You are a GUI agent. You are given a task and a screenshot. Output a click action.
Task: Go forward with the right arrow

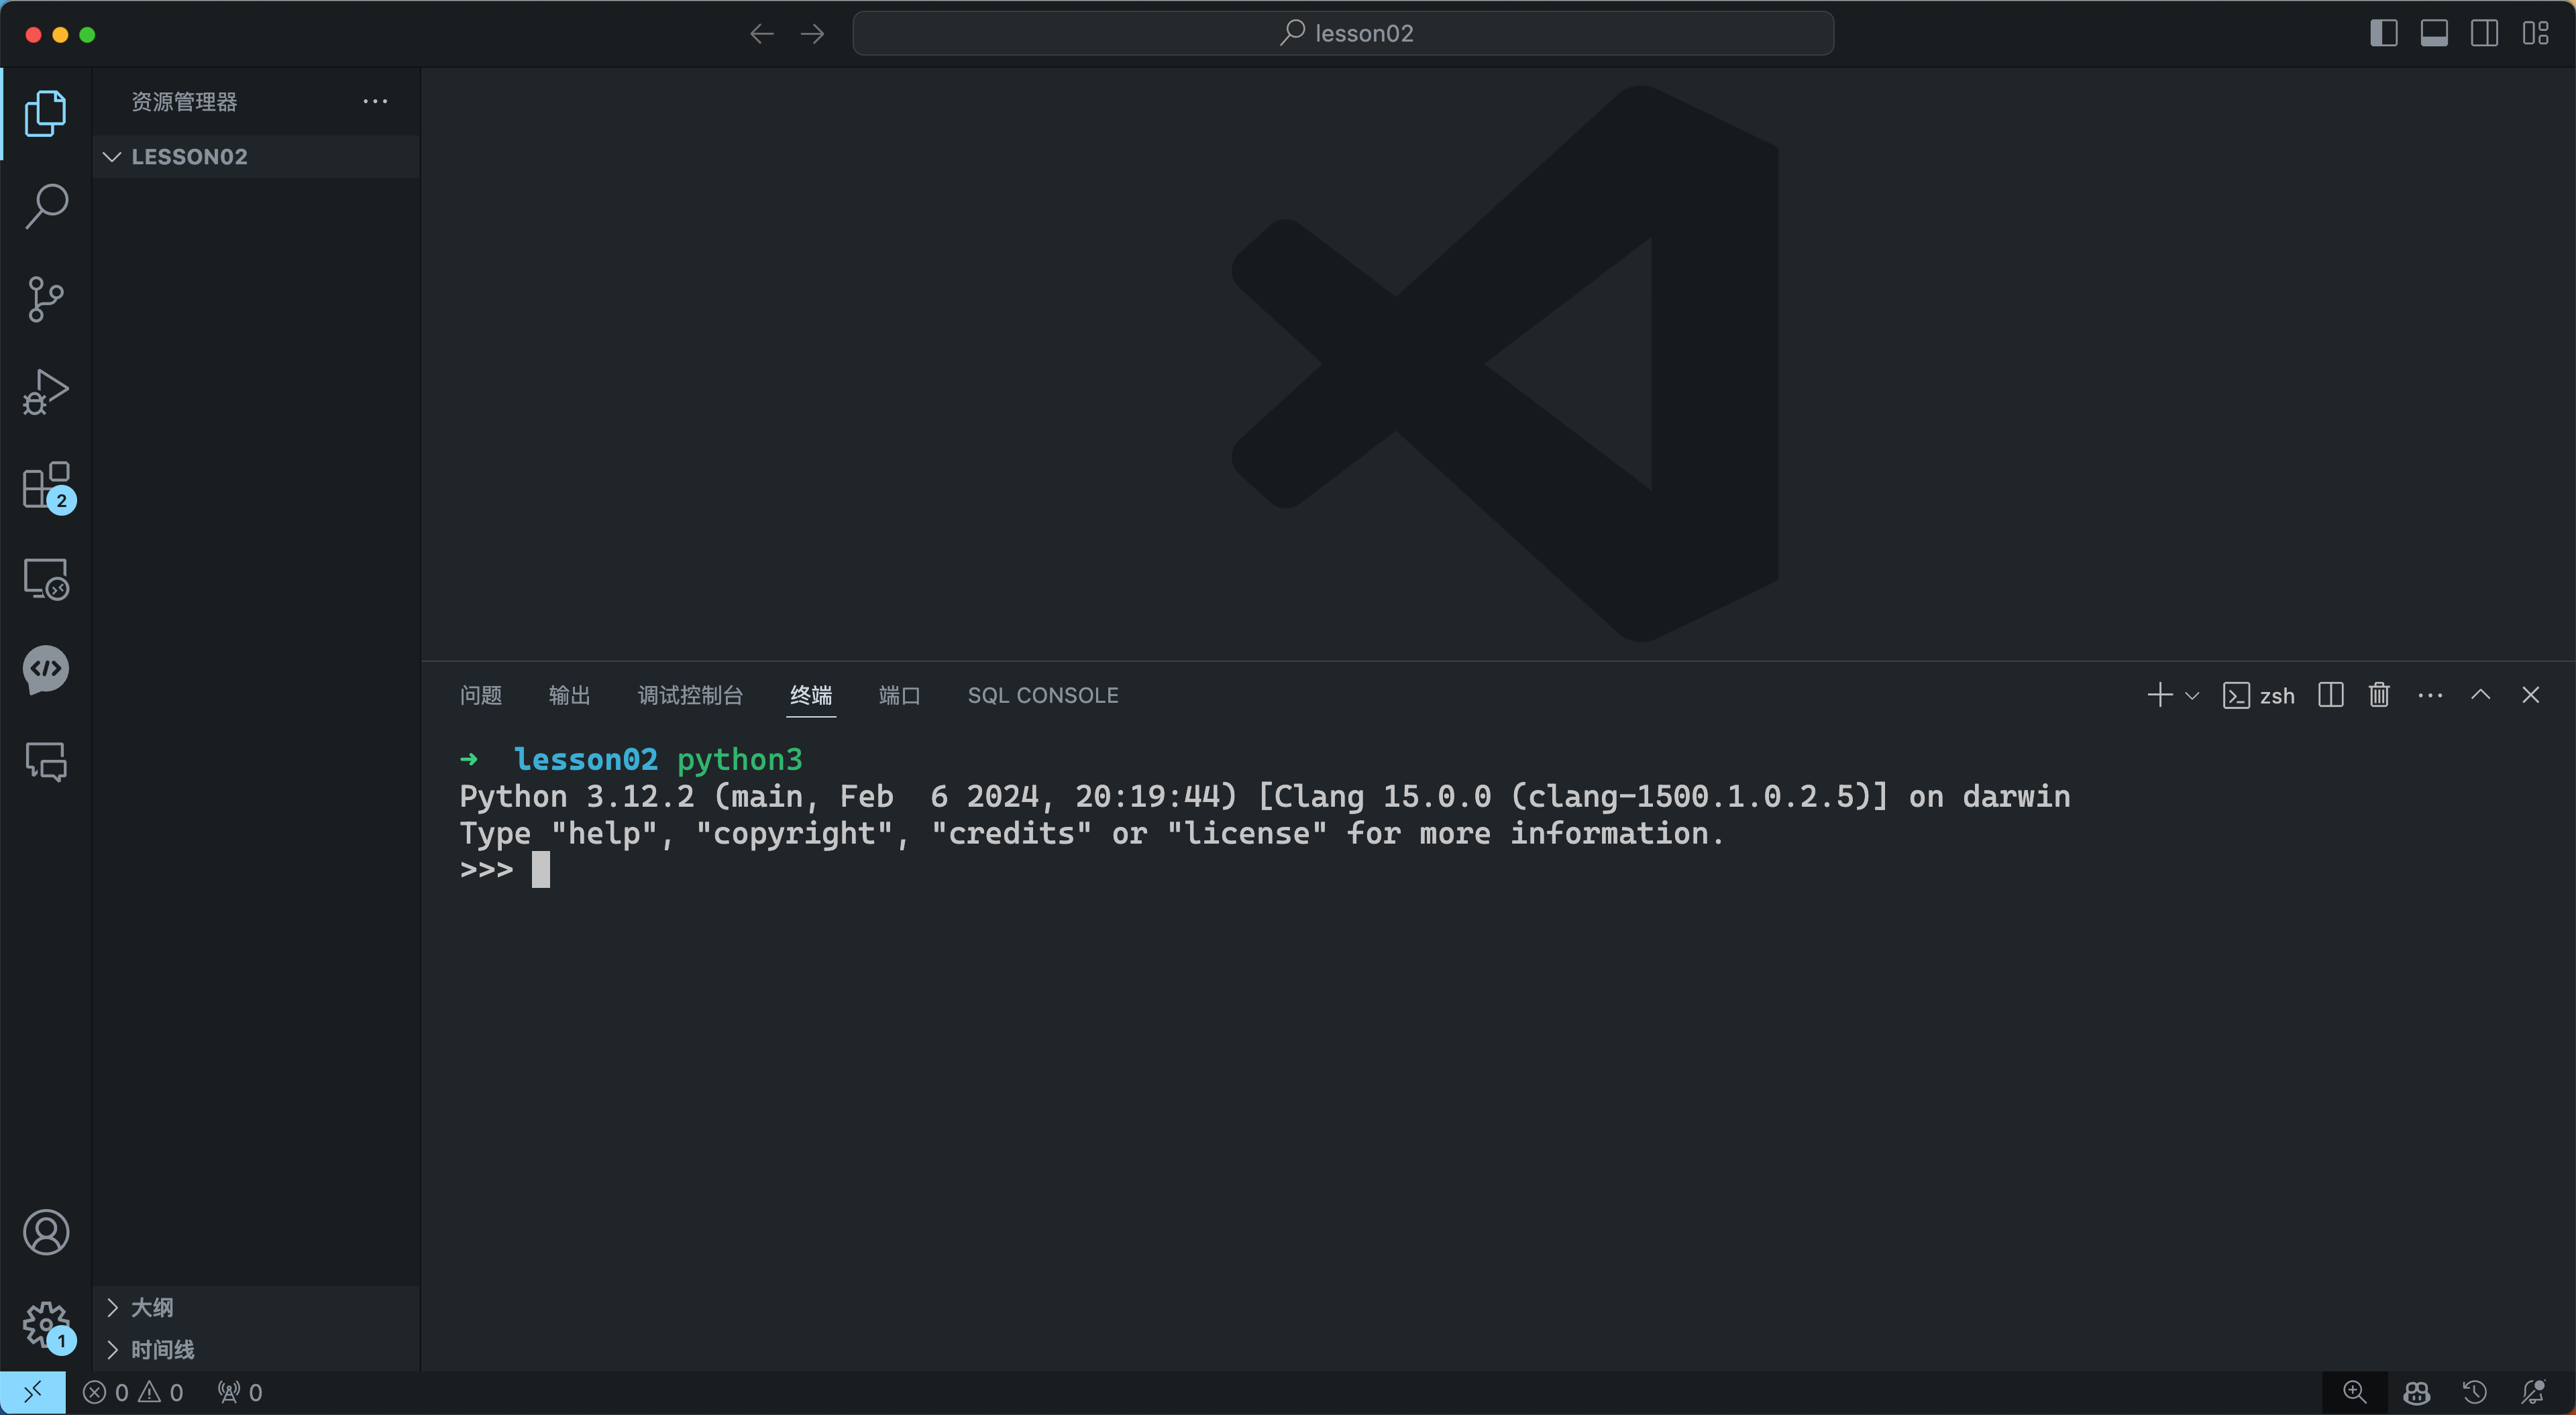tap(813, 34)
